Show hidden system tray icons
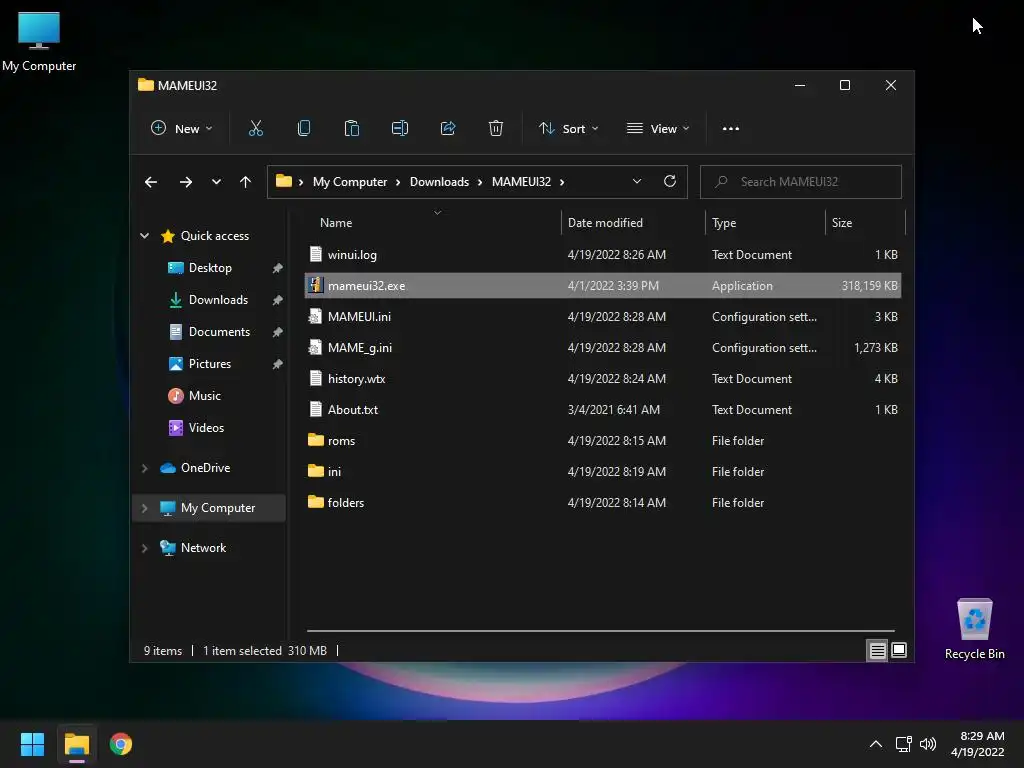Viewport: 1024px width, 768px height. click(x=876, y=744)
